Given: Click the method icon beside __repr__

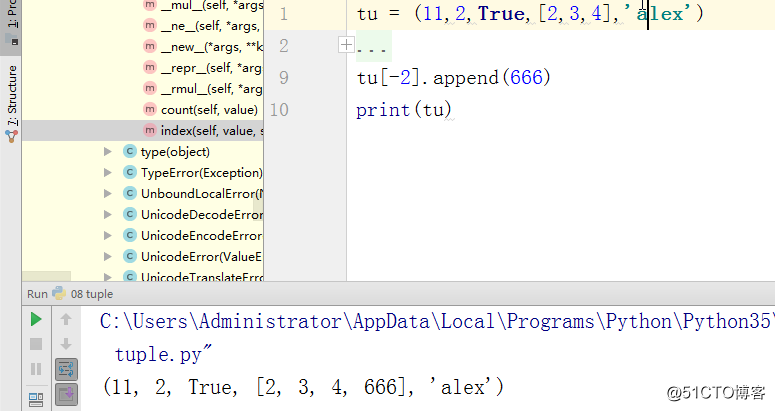Looking at the screenshot, I should tap(150, 67).
